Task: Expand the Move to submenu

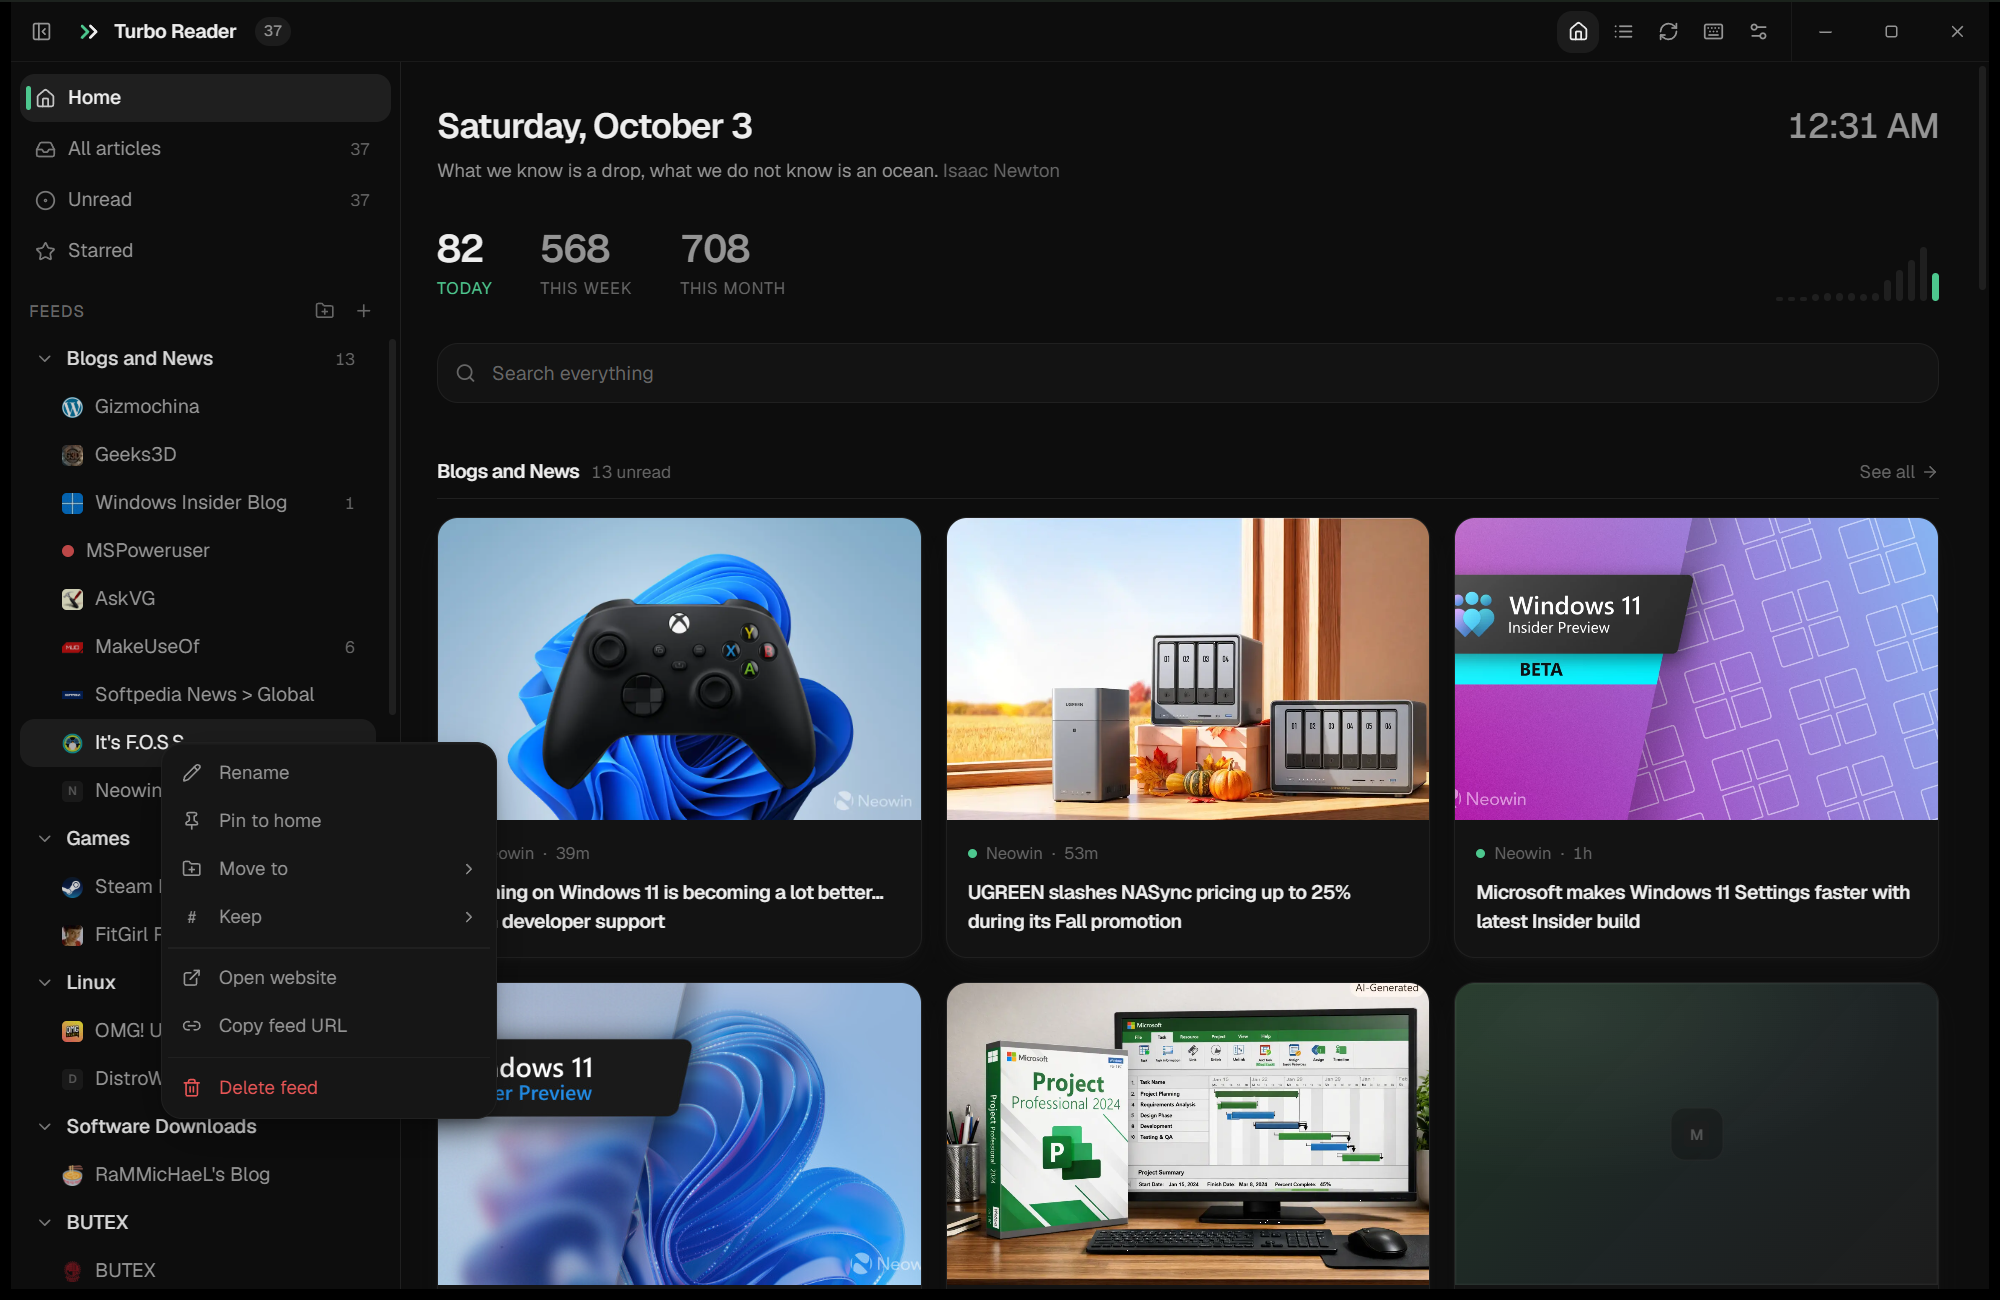Action: coord(329,868)
